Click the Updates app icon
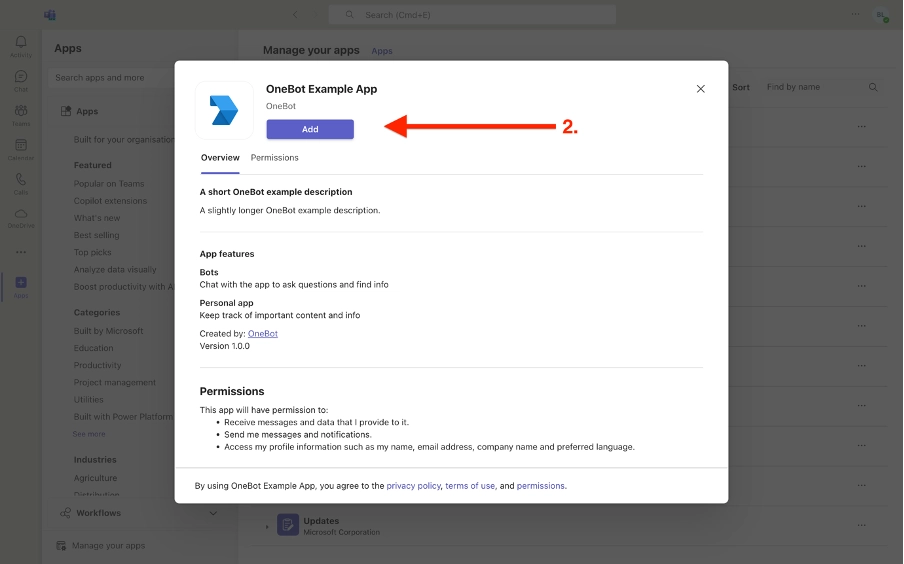Viewport: 904px width, 564px height. tap(288, 525)
